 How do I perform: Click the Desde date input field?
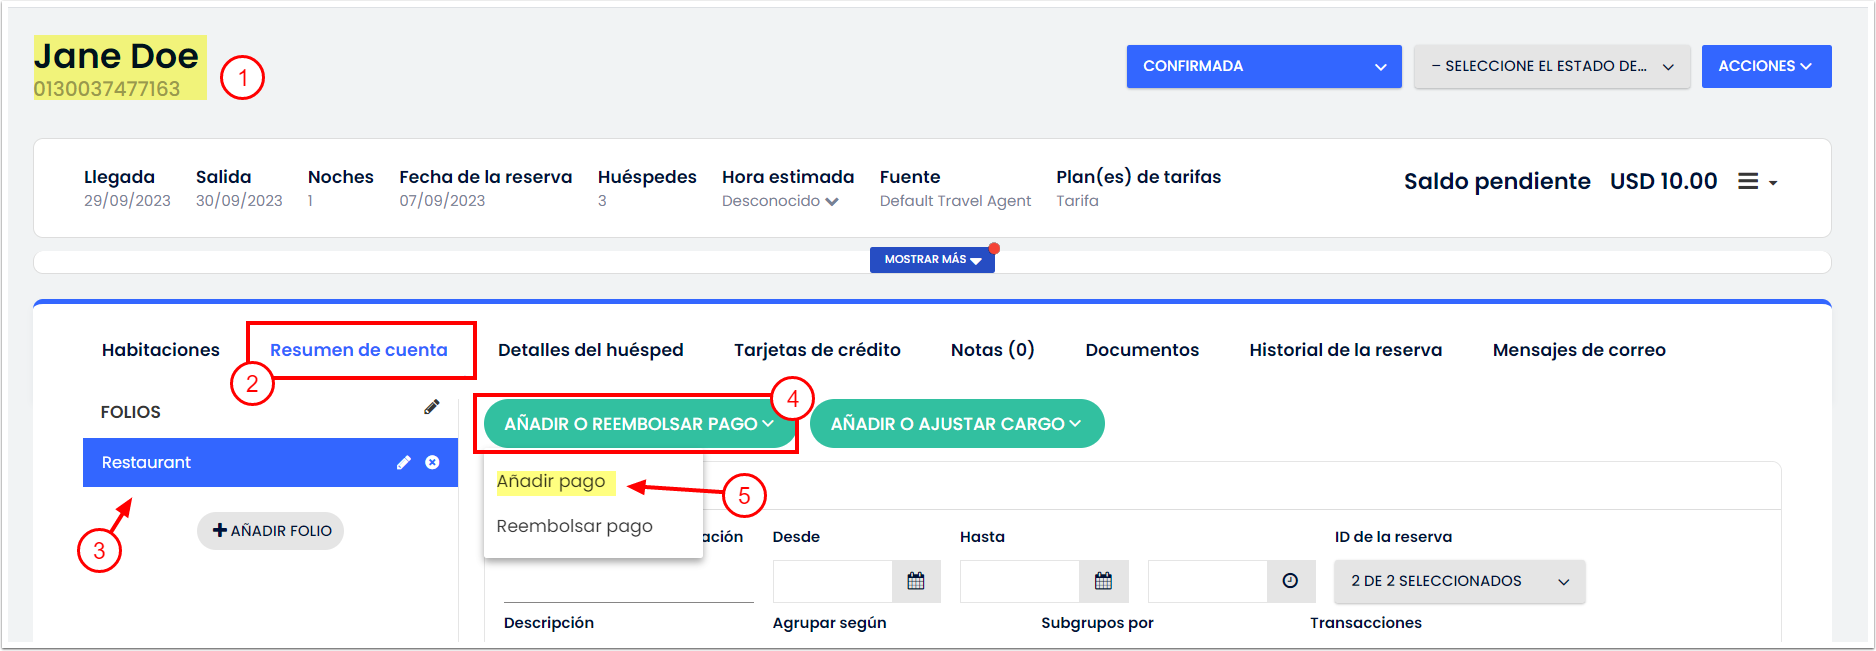[x=832, y=581]
